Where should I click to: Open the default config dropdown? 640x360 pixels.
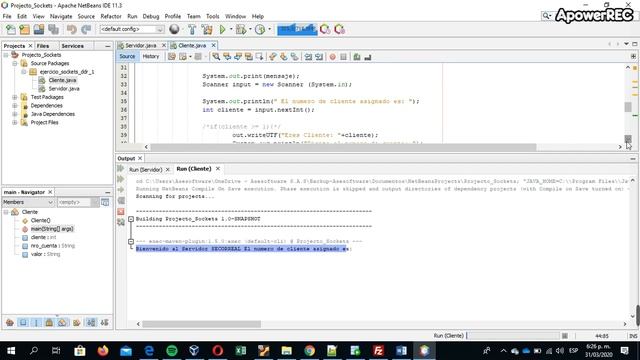tap(132, 29)
